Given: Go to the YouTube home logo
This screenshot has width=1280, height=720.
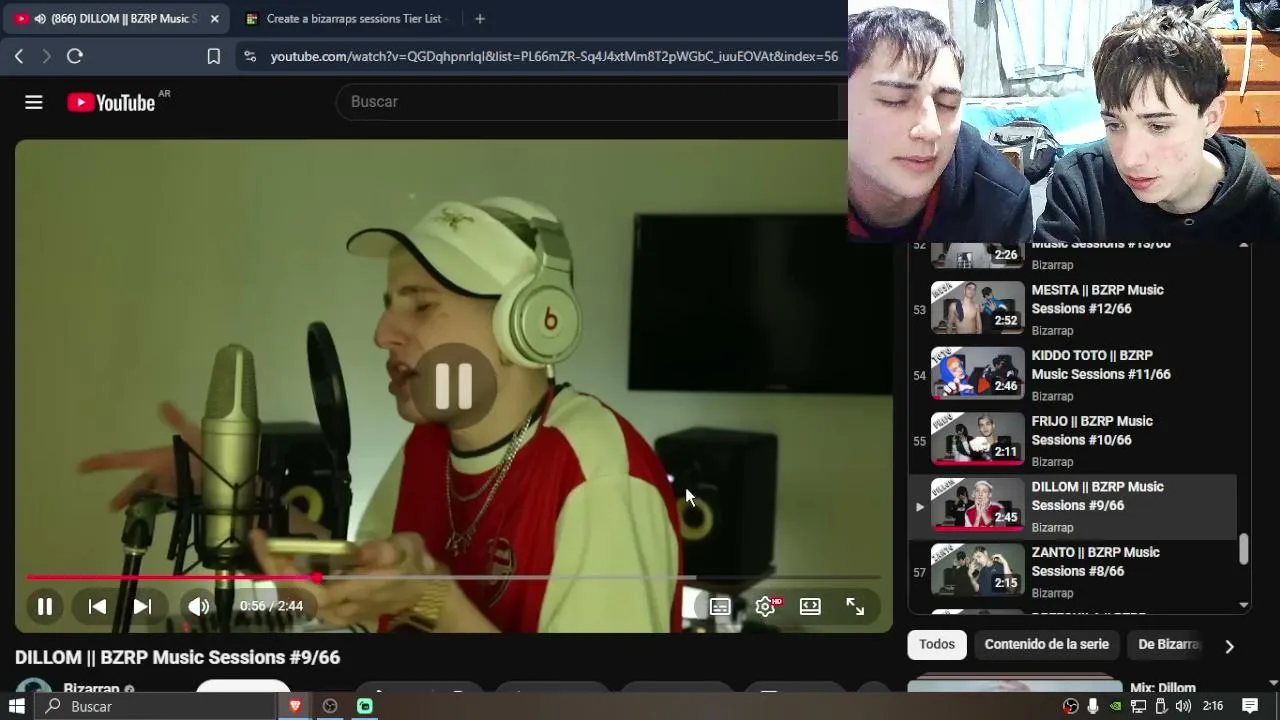Looking at the screenshot, I should pos(111,102).
